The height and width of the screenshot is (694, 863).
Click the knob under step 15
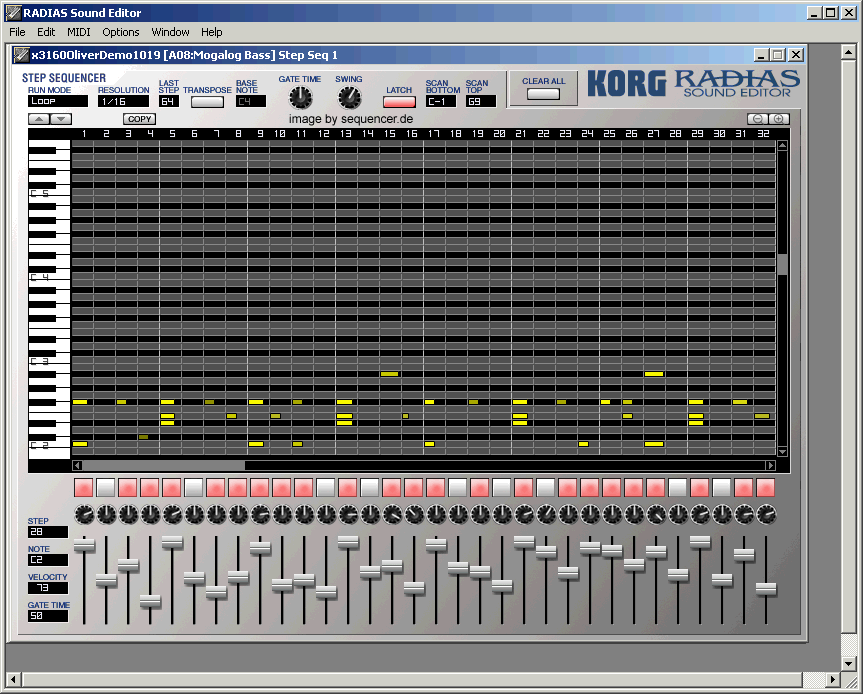tap(392, 515)
